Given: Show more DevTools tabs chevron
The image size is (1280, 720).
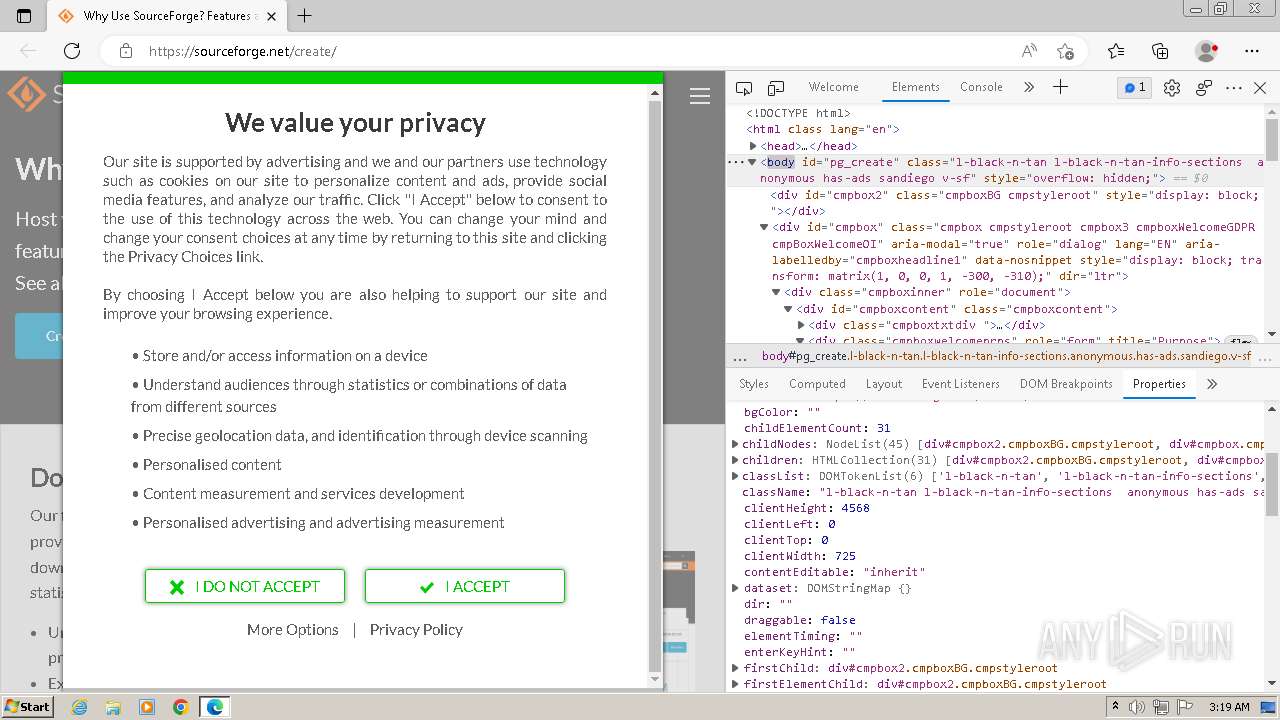Looking at the screenshot, I should (1029, 87).
